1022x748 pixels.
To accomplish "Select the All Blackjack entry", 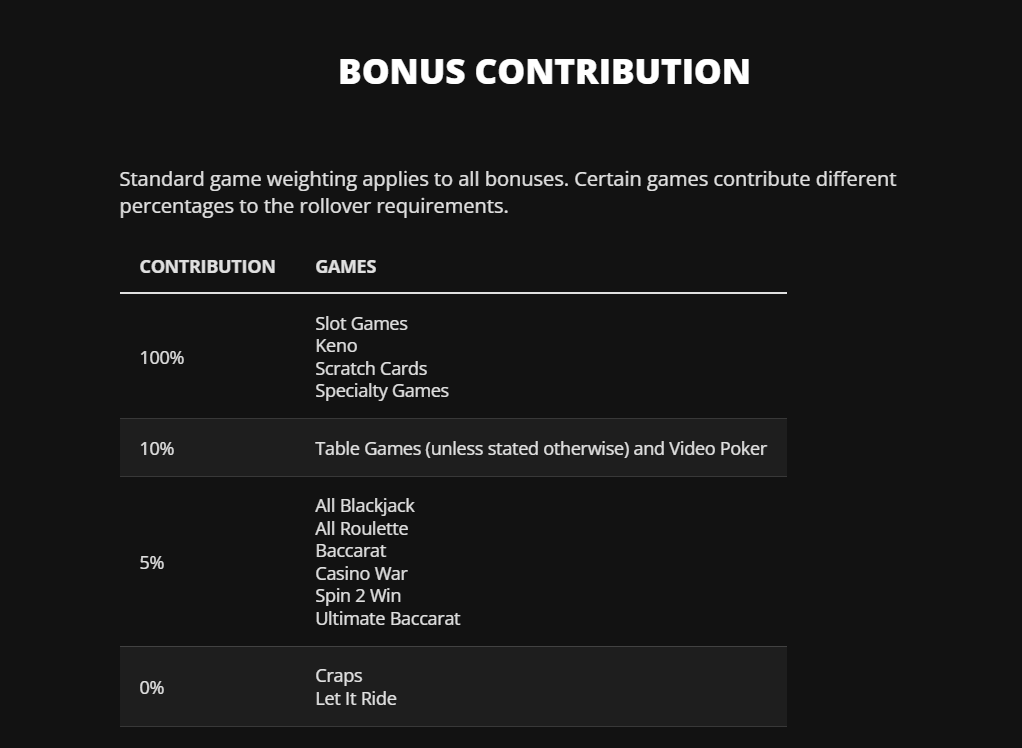I will [365, 506].
